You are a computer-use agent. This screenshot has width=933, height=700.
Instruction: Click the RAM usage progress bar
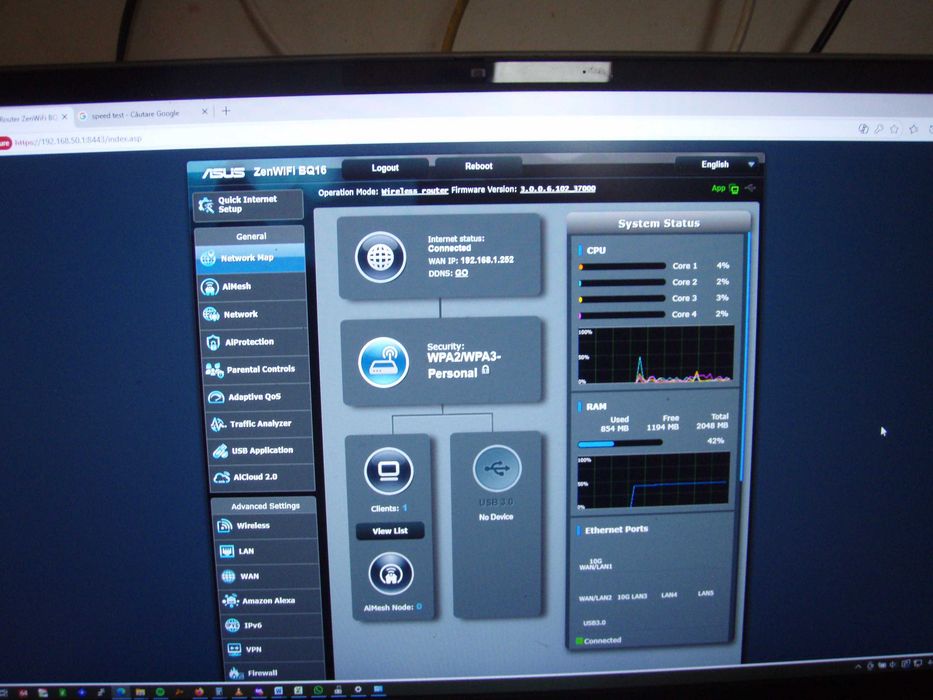pyautogui.click(x=619, y=443)
